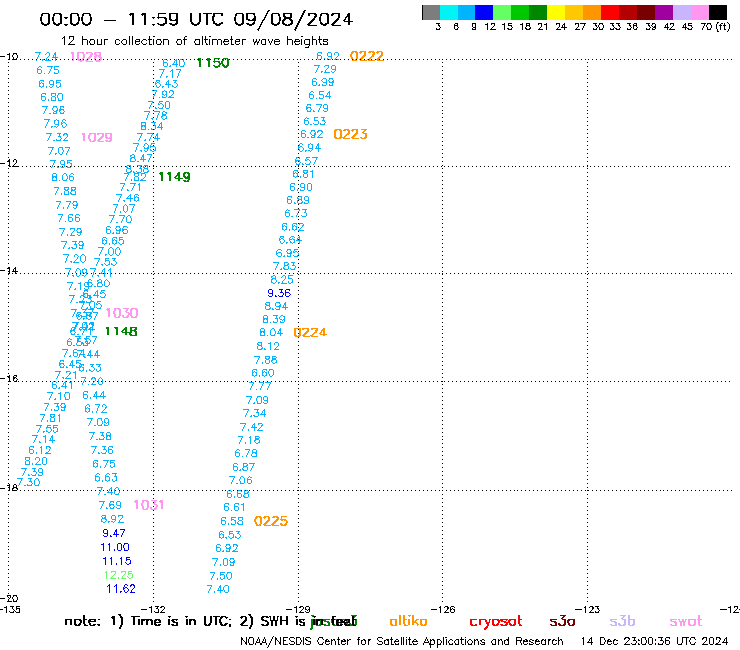
Task: Click the altika time label 0224
Action: (310, 333)
